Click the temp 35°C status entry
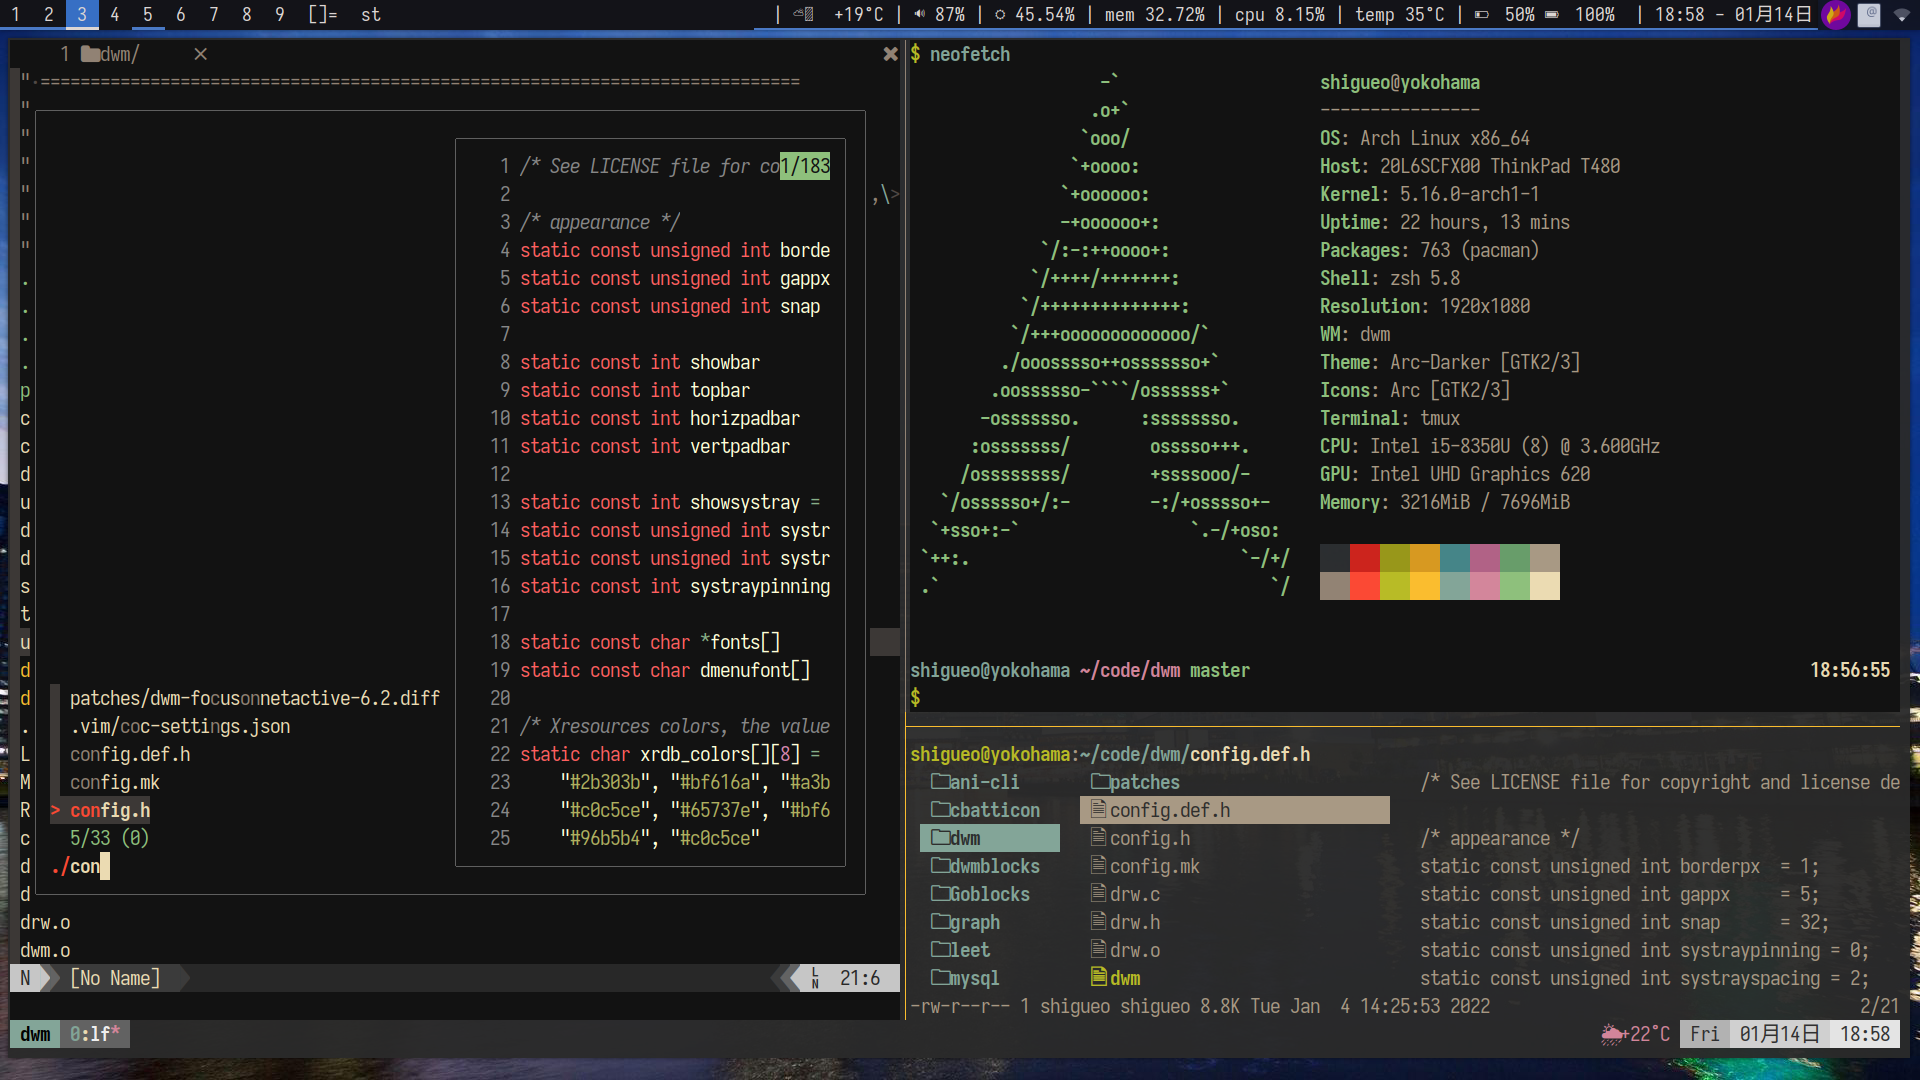The image size is (1920, 1080). (x=1400, y=14)
